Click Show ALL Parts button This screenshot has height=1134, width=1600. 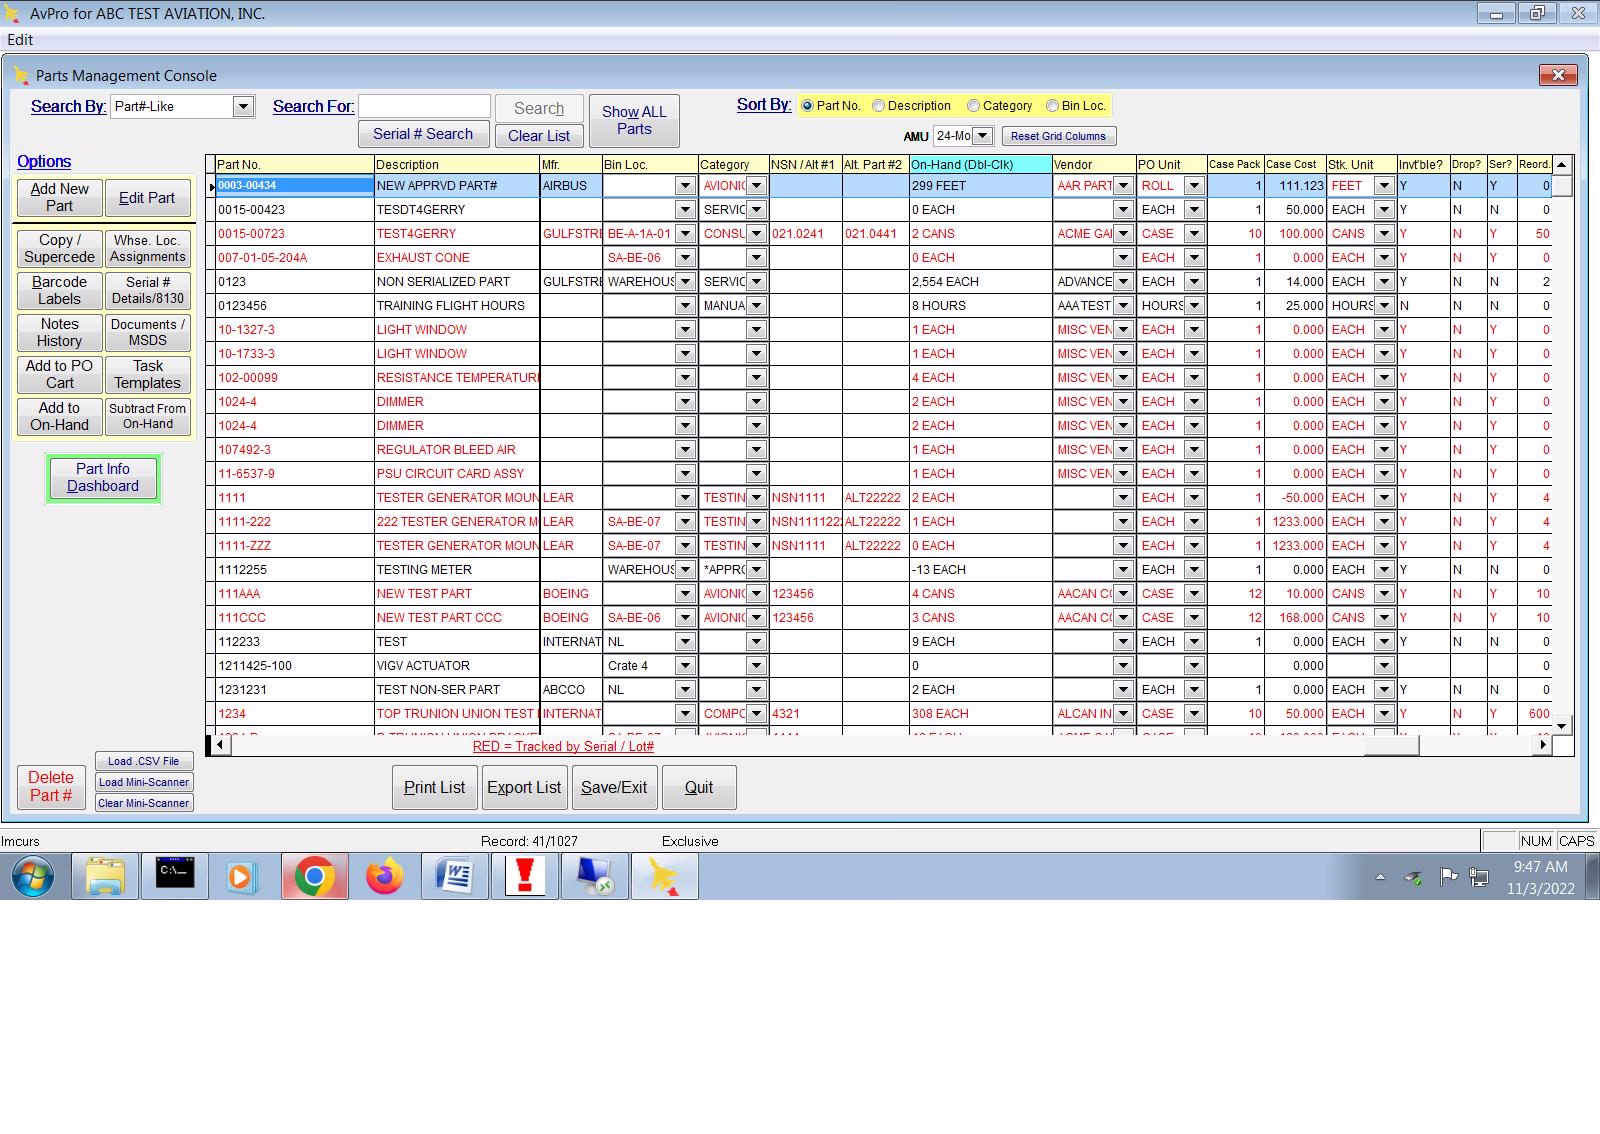634,121
